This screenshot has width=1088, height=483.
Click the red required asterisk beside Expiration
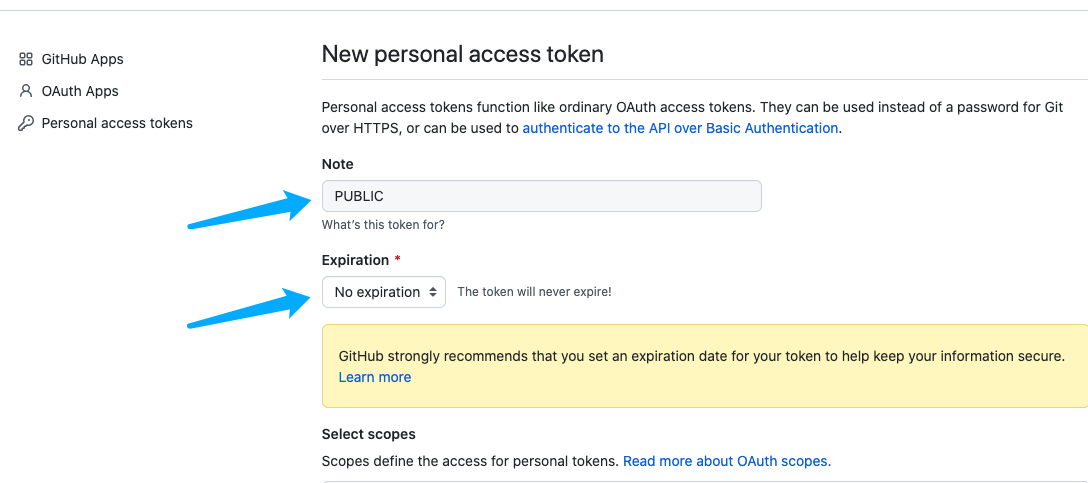[x=398, y=259]
